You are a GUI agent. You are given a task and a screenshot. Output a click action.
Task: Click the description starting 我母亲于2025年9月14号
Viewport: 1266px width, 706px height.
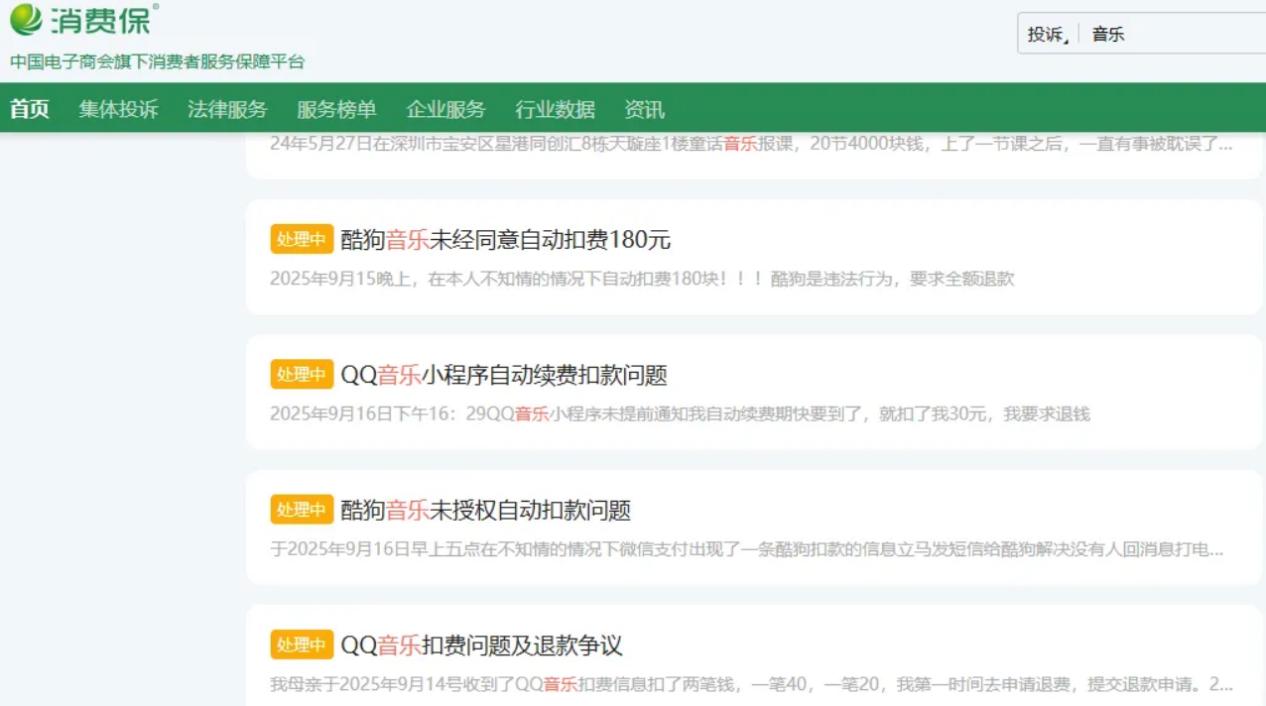coord(752,684)
